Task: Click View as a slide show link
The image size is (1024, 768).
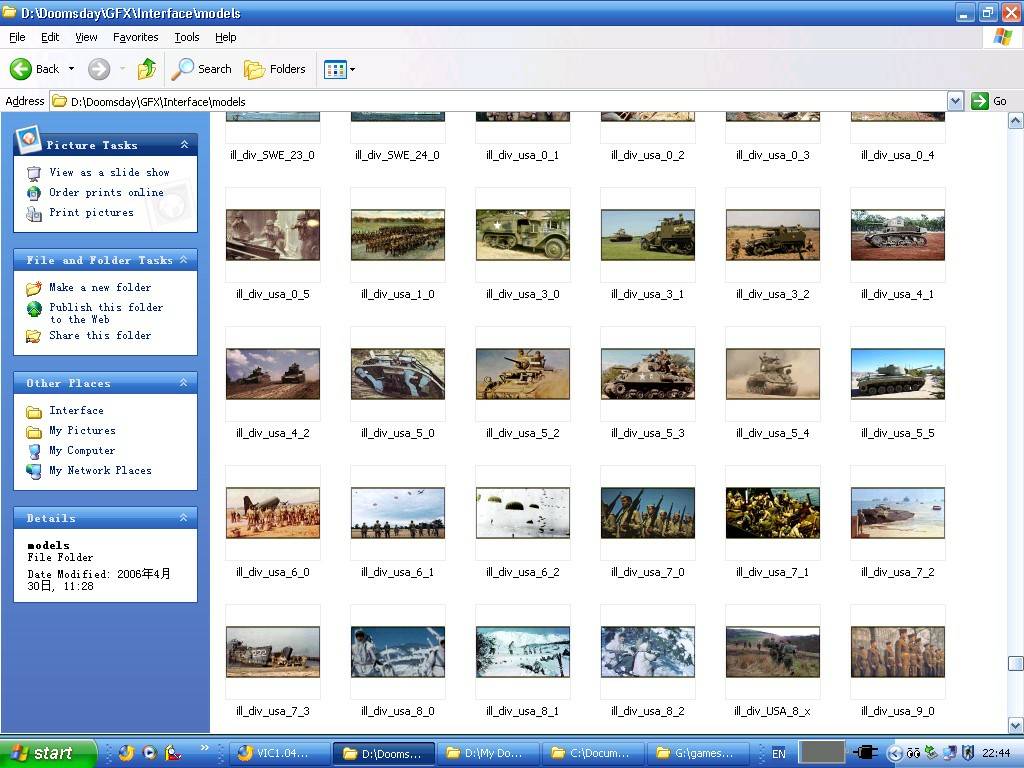Action: pyautogui.click(x=109, y=172)
